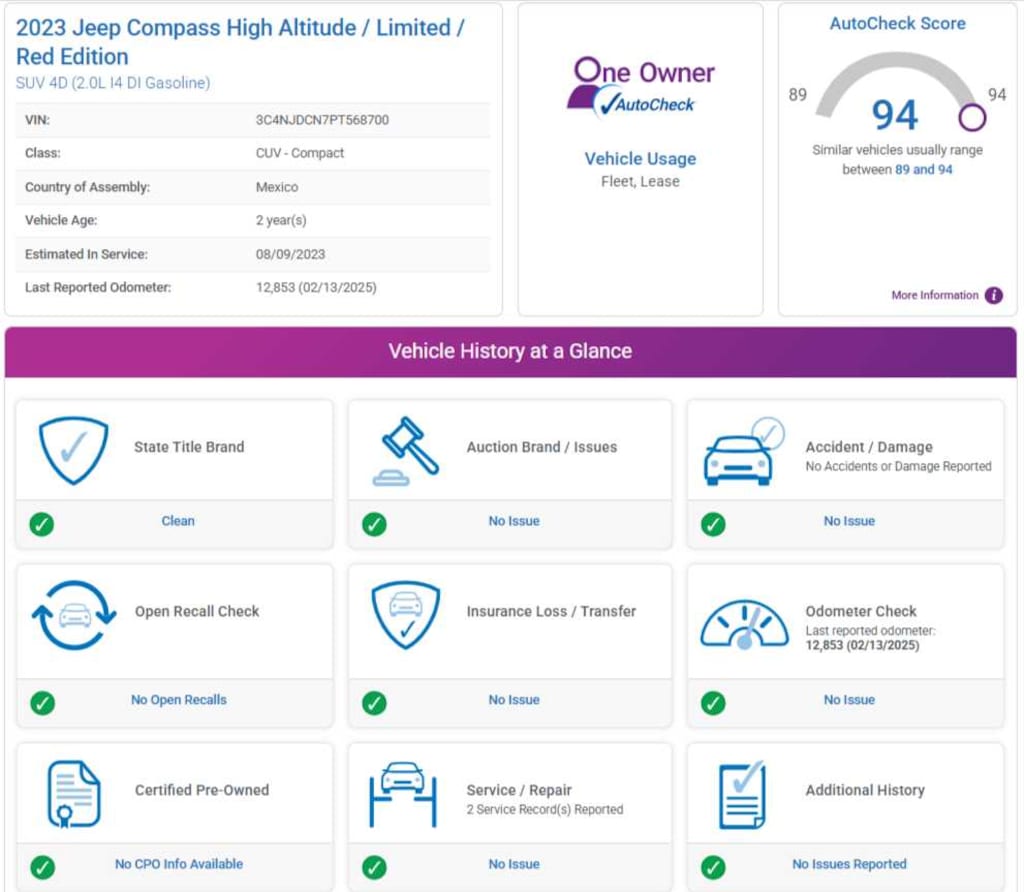The height and width of the screenshot is (892, 1024).
Task: Click green check in Service / Repair card
Action: point(374,867)
